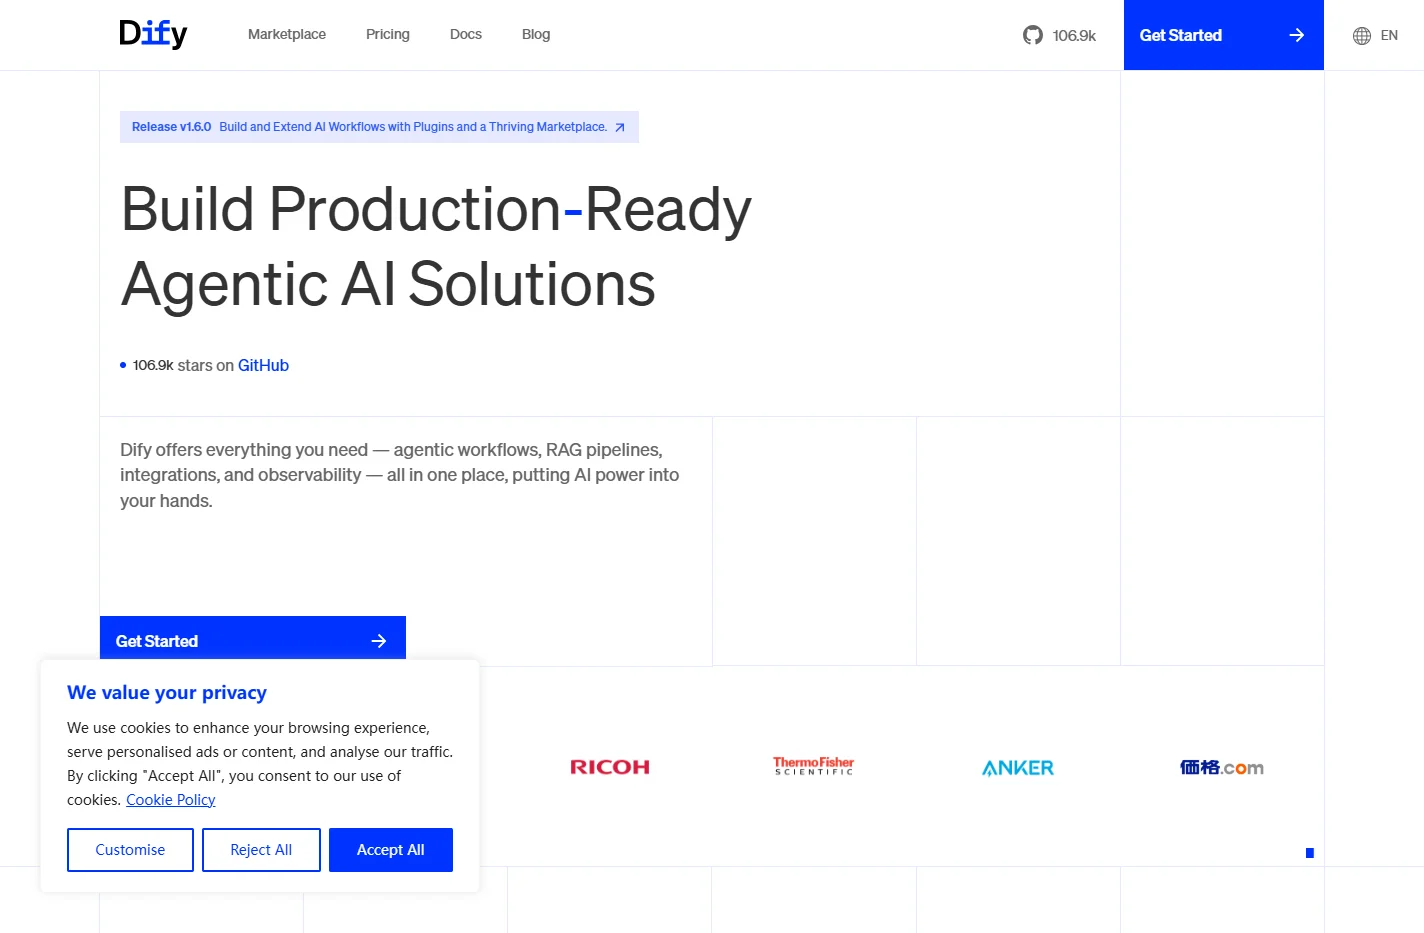Click the kakaku.com logo
The width and height of the screenshot is (1424, 933).
(1222, 767)
